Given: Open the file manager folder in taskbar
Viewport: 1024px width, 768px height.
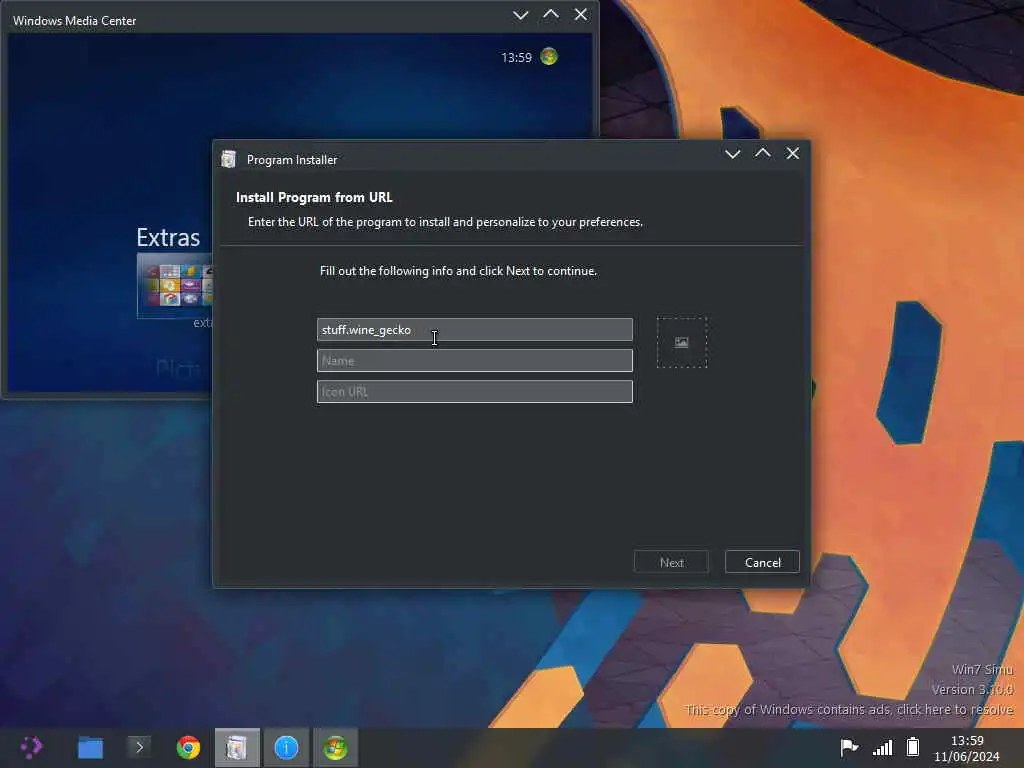Looking at the screenshot, I should [90, 748].
